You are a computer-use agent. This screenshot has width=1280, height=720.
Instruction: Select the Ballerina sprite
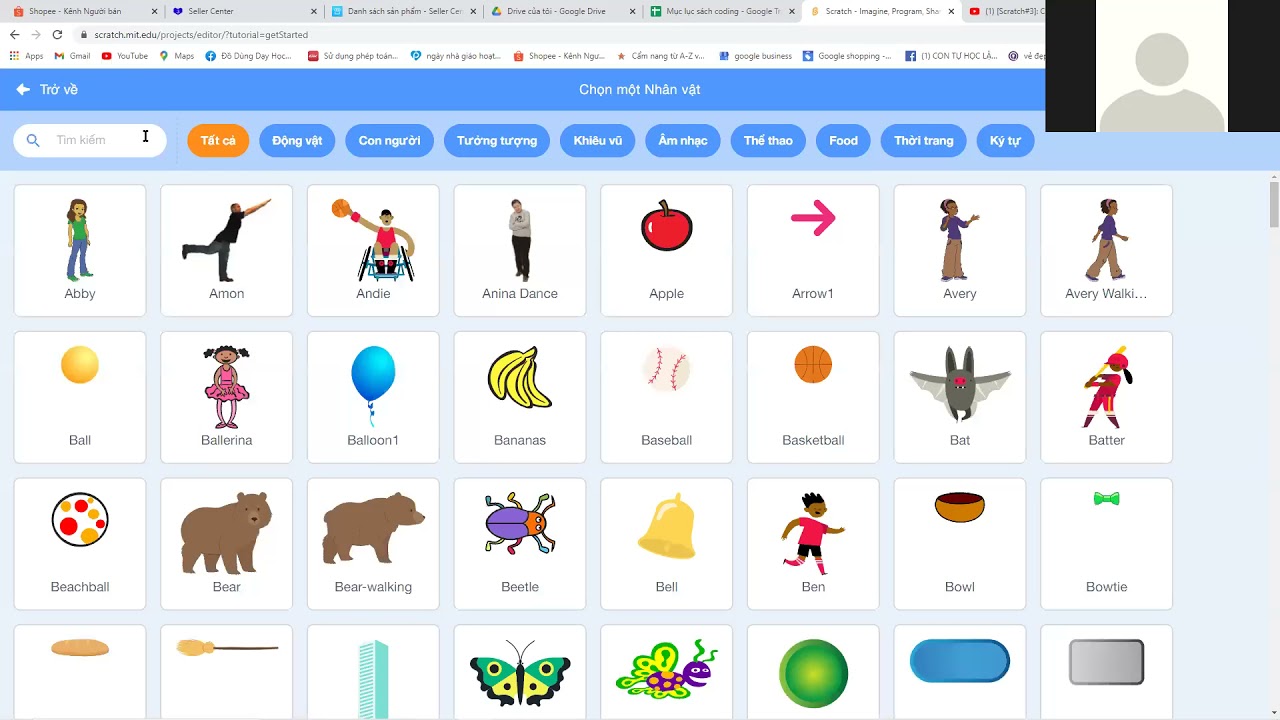pos(227,397)
